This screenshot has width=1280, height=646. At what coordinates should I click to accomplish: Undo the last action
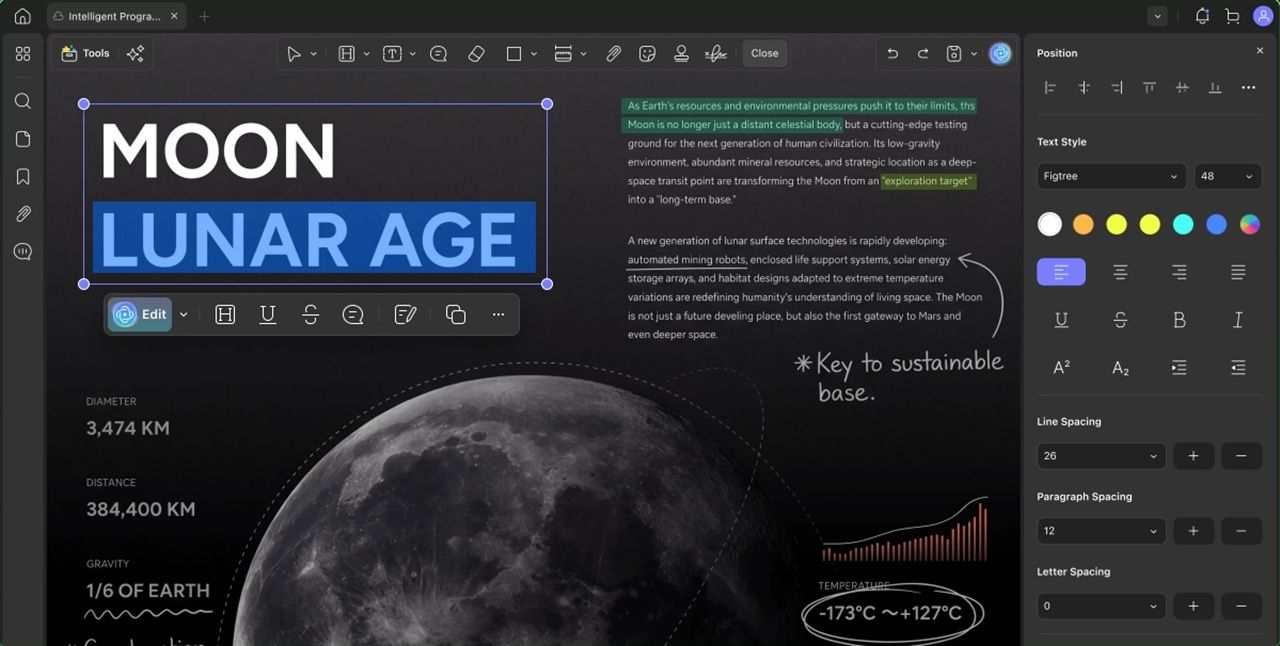pyautogui.click(x=893, y=54)
